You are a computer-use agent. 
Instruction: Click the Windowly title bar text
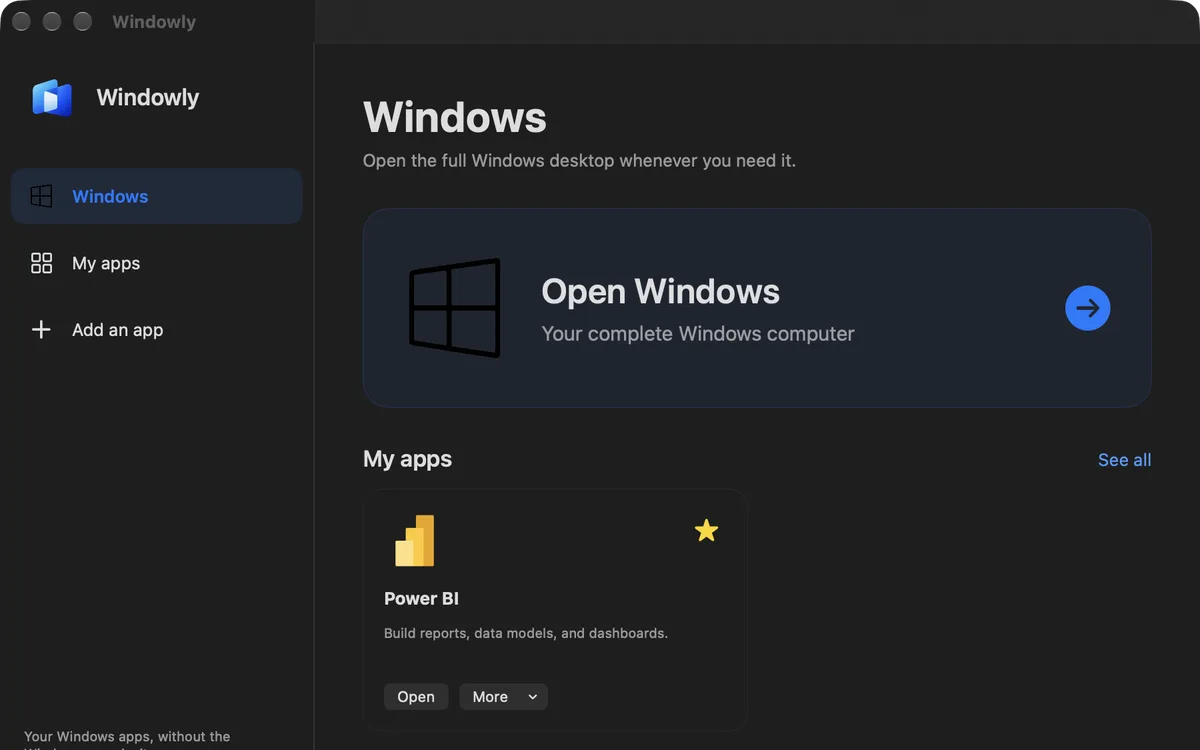154,22
